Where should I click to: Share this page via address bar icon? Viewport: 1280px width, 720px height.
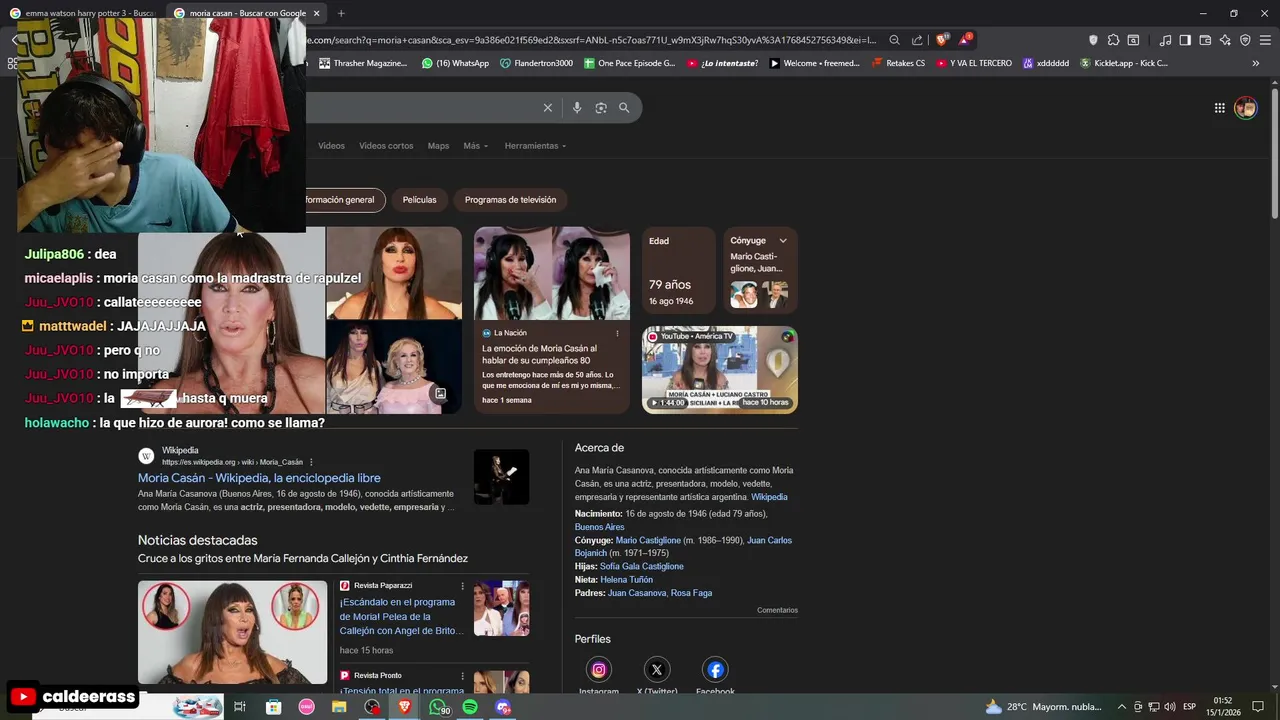(x=917, y=40)
